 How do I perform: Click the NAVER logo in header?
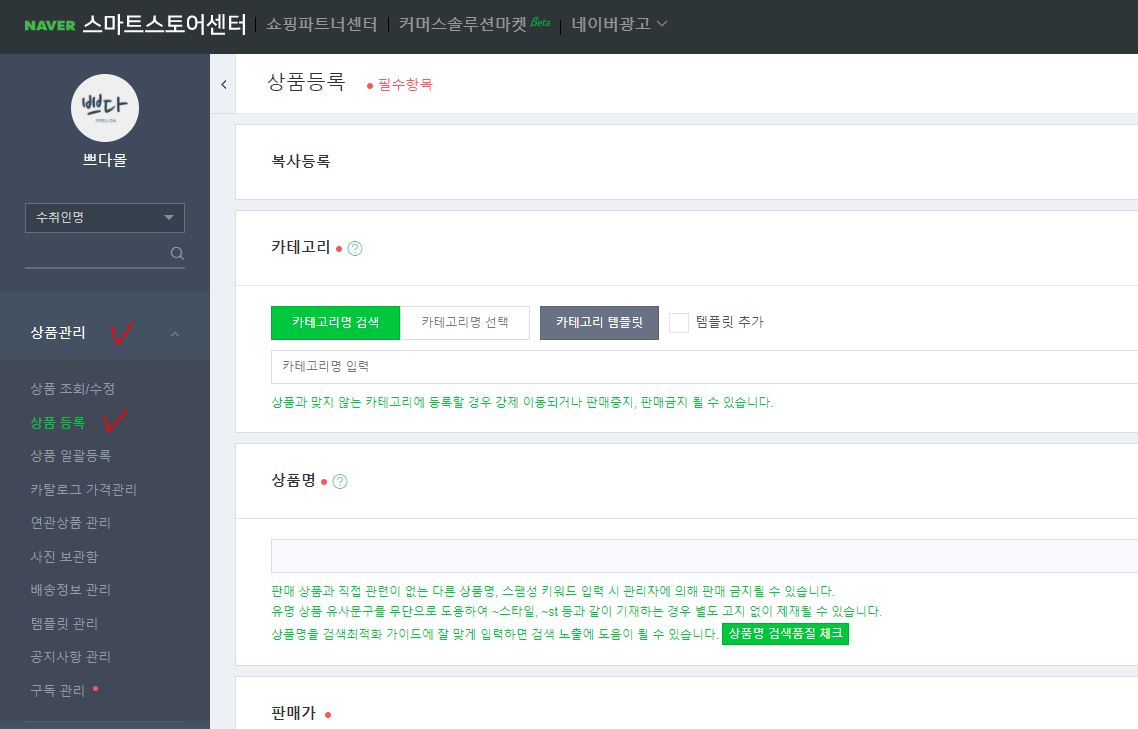click(49, 25)
